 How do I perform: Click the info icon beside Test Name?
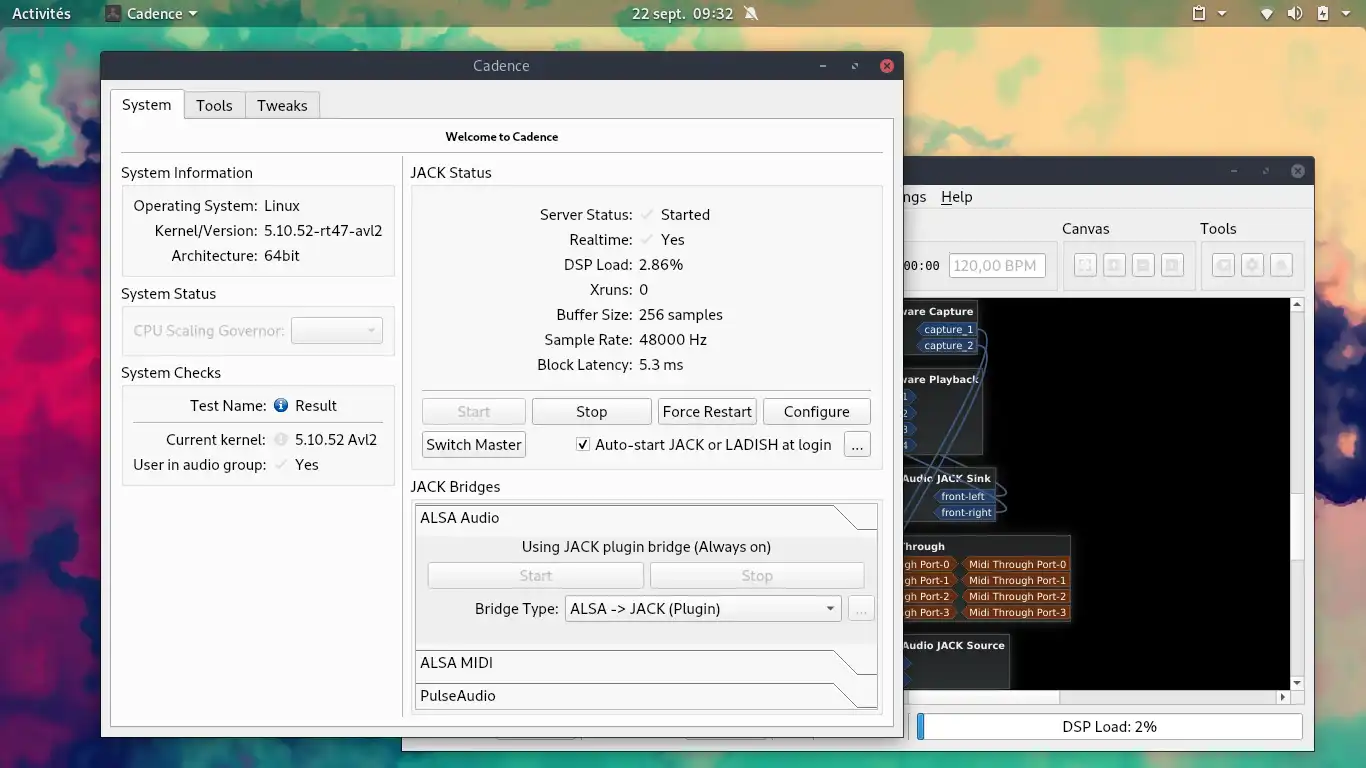coord(281,405)
